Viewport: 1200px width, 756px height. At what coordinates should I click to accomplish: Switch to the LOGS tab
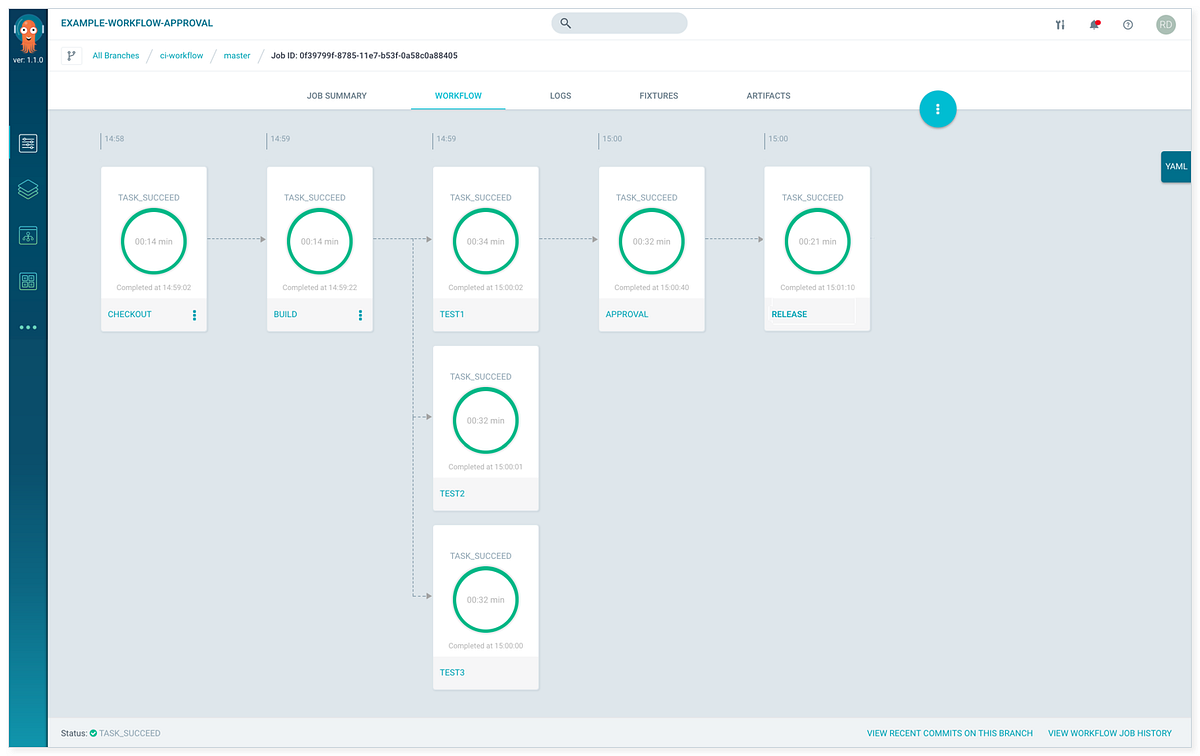tap(560, 95)
